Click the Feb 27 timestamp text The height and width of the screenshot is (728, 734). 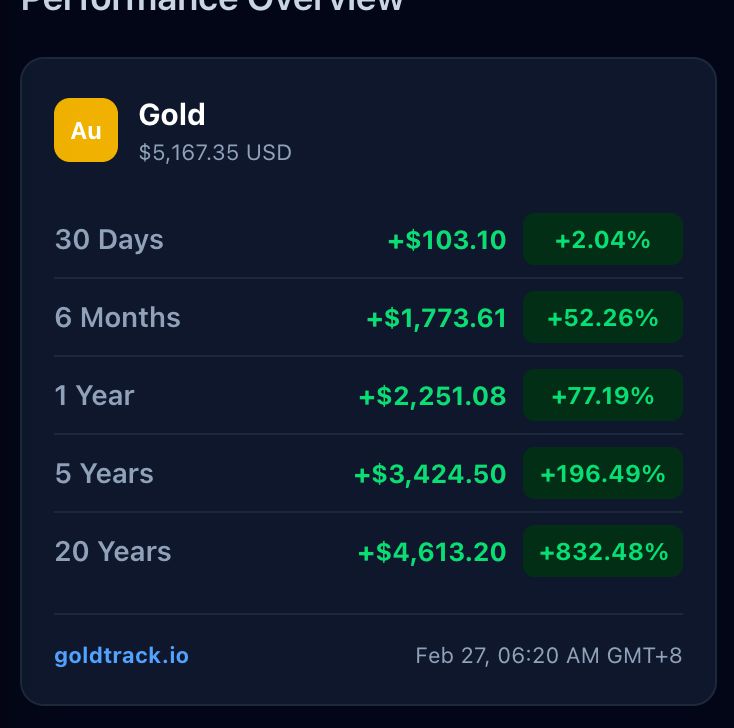549,656
